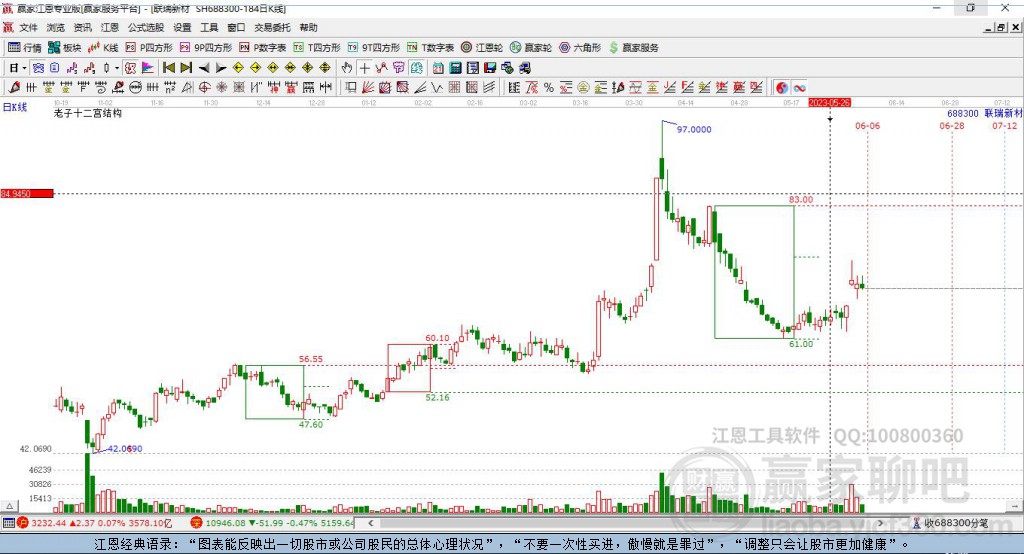Screen dimensions: 1024x554
Task: Open the 江恩 menu
Action: (x=110, y=27)
